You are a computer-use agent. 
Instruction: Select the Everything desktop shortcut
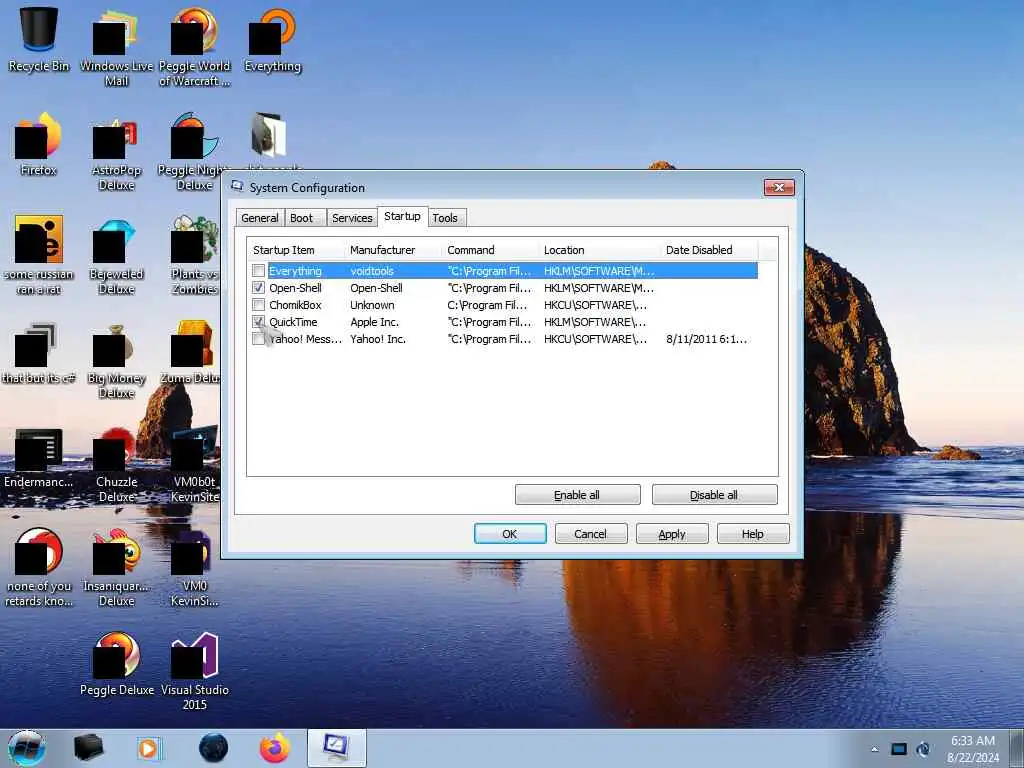(x=272, y=39)
